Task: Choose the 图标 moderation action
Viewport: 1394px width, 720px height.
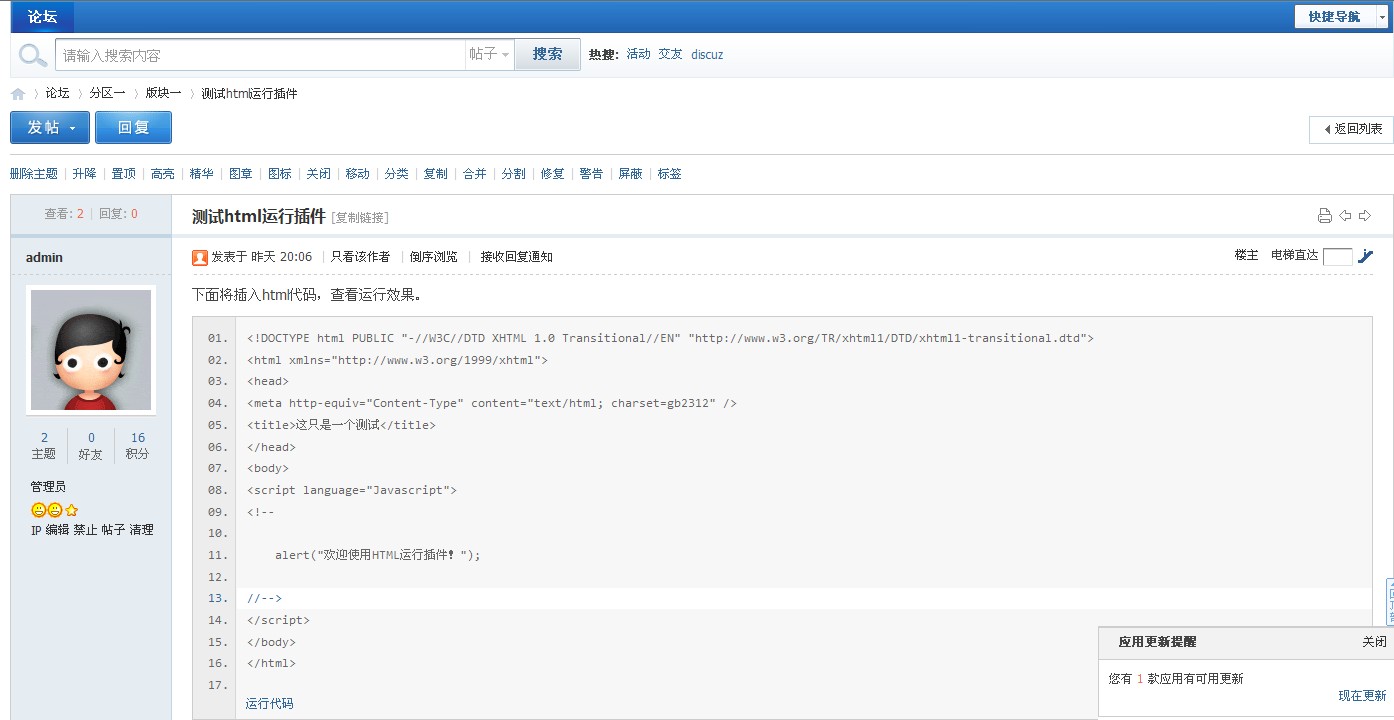Action: [x=279, y=174]
